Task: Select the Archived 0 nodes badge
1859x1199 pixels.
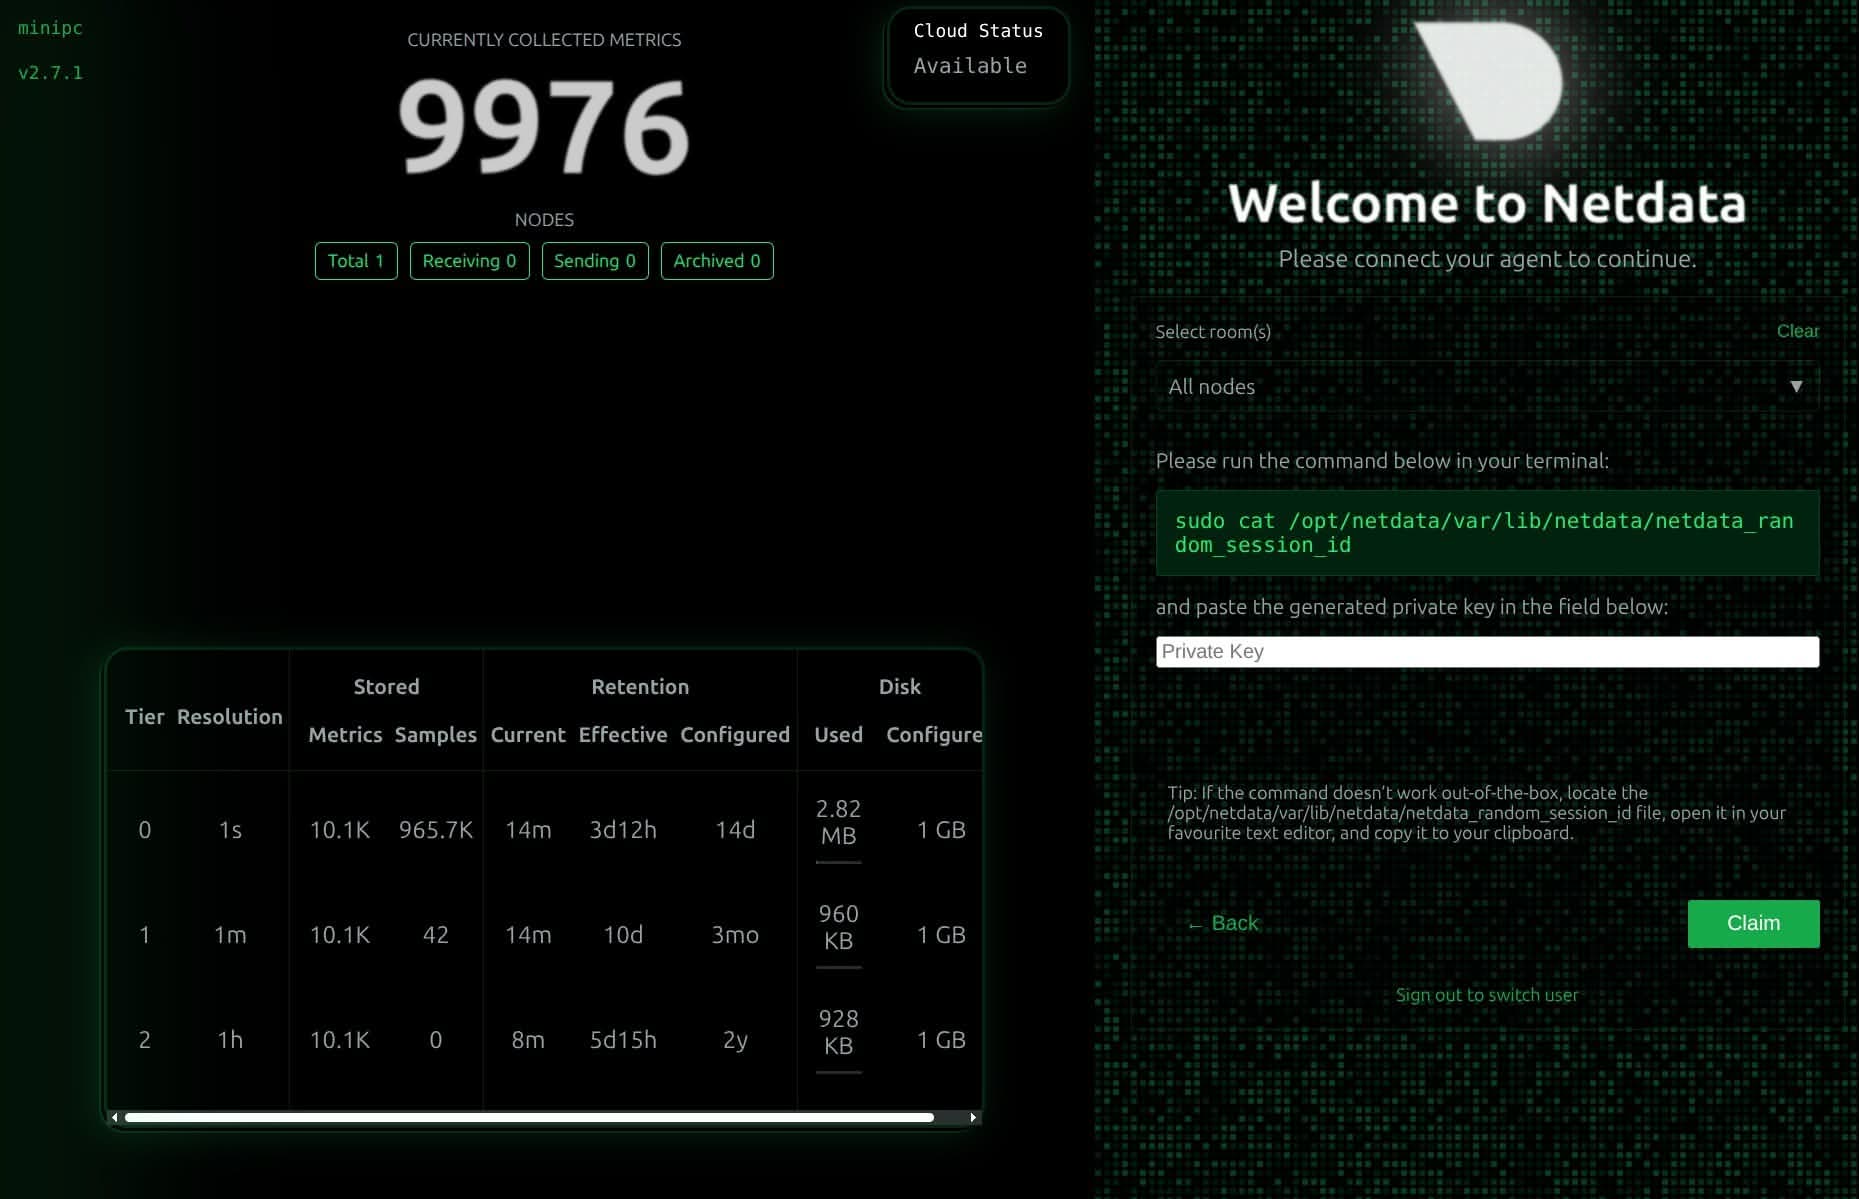Action: 717,261
